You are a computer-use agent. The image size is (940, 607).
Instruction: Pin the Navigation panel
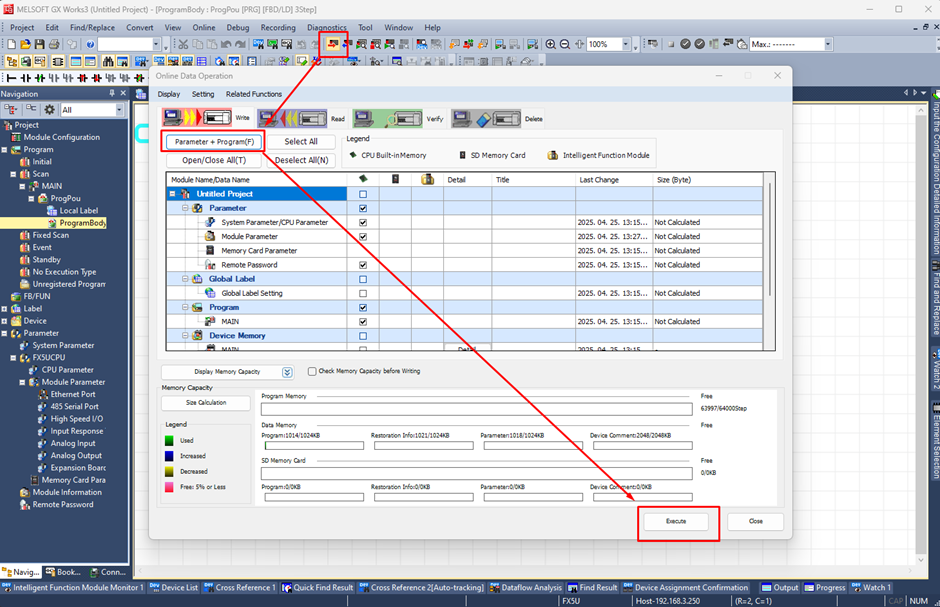[112, 93]
